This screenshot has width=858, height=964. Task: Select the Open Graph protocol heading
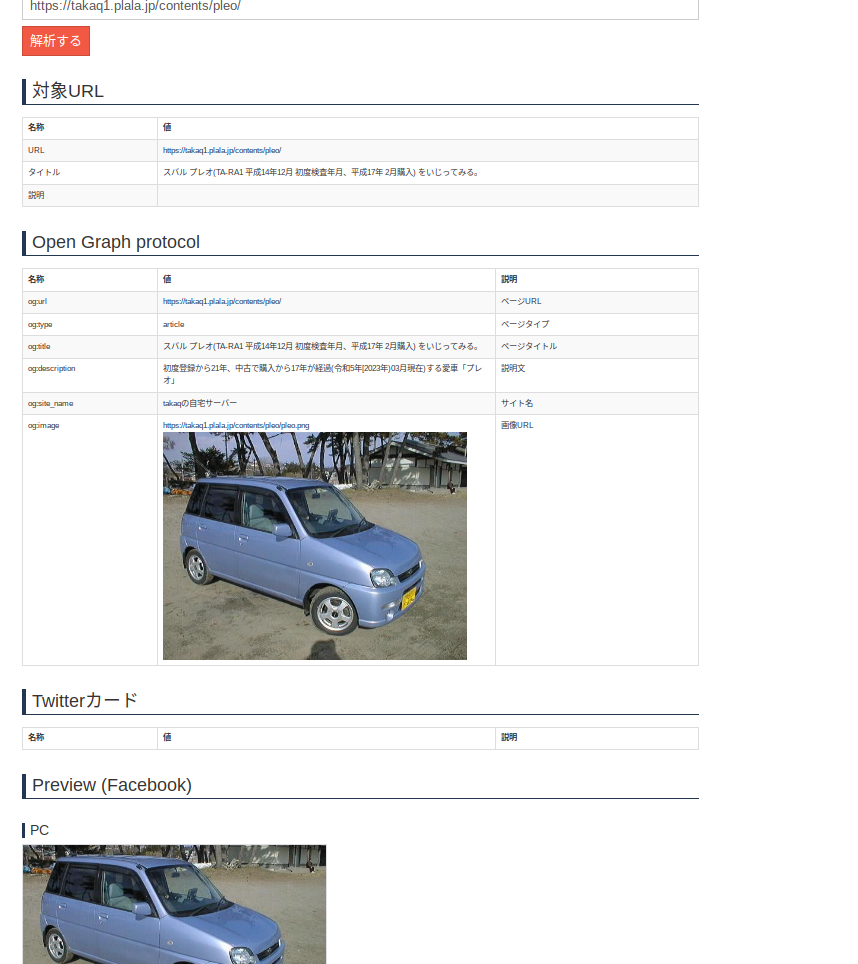click(x=116, y=242)
